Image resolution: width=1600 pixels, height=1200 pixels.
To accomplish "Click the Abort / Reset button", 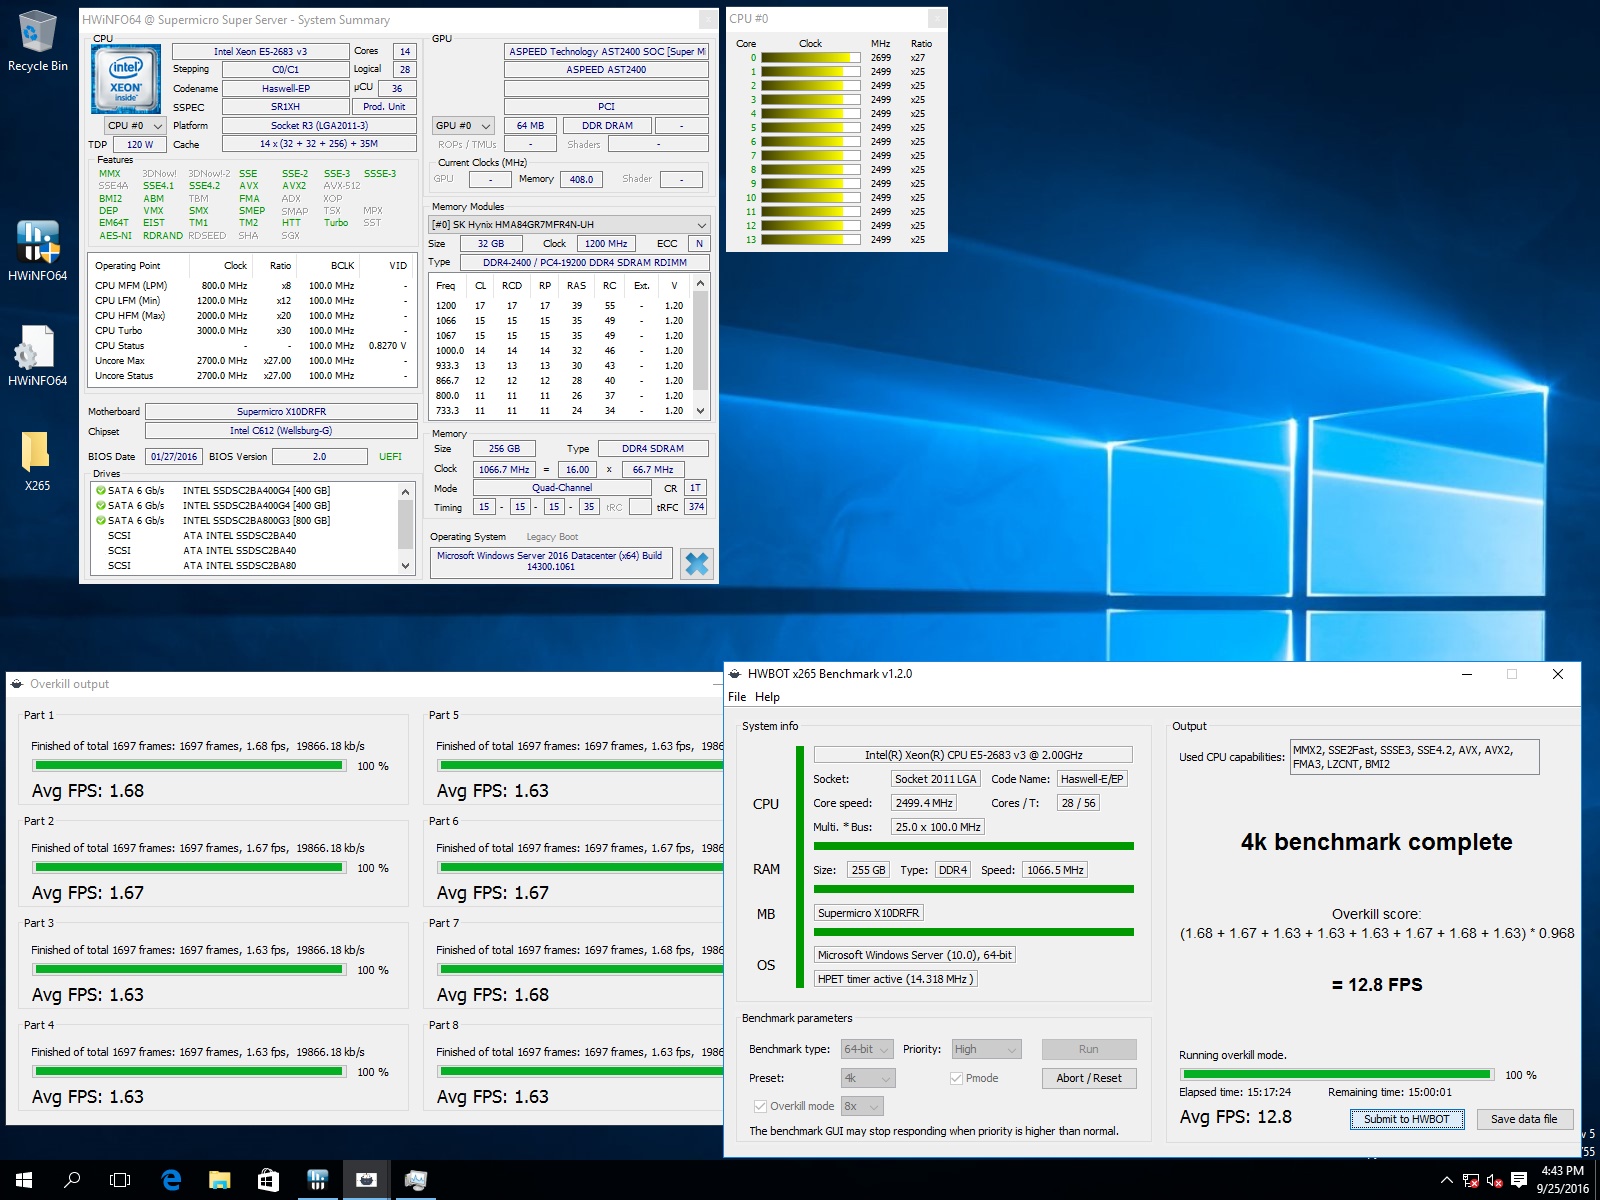I will pyautogui.click(x=1089, y=1078).
